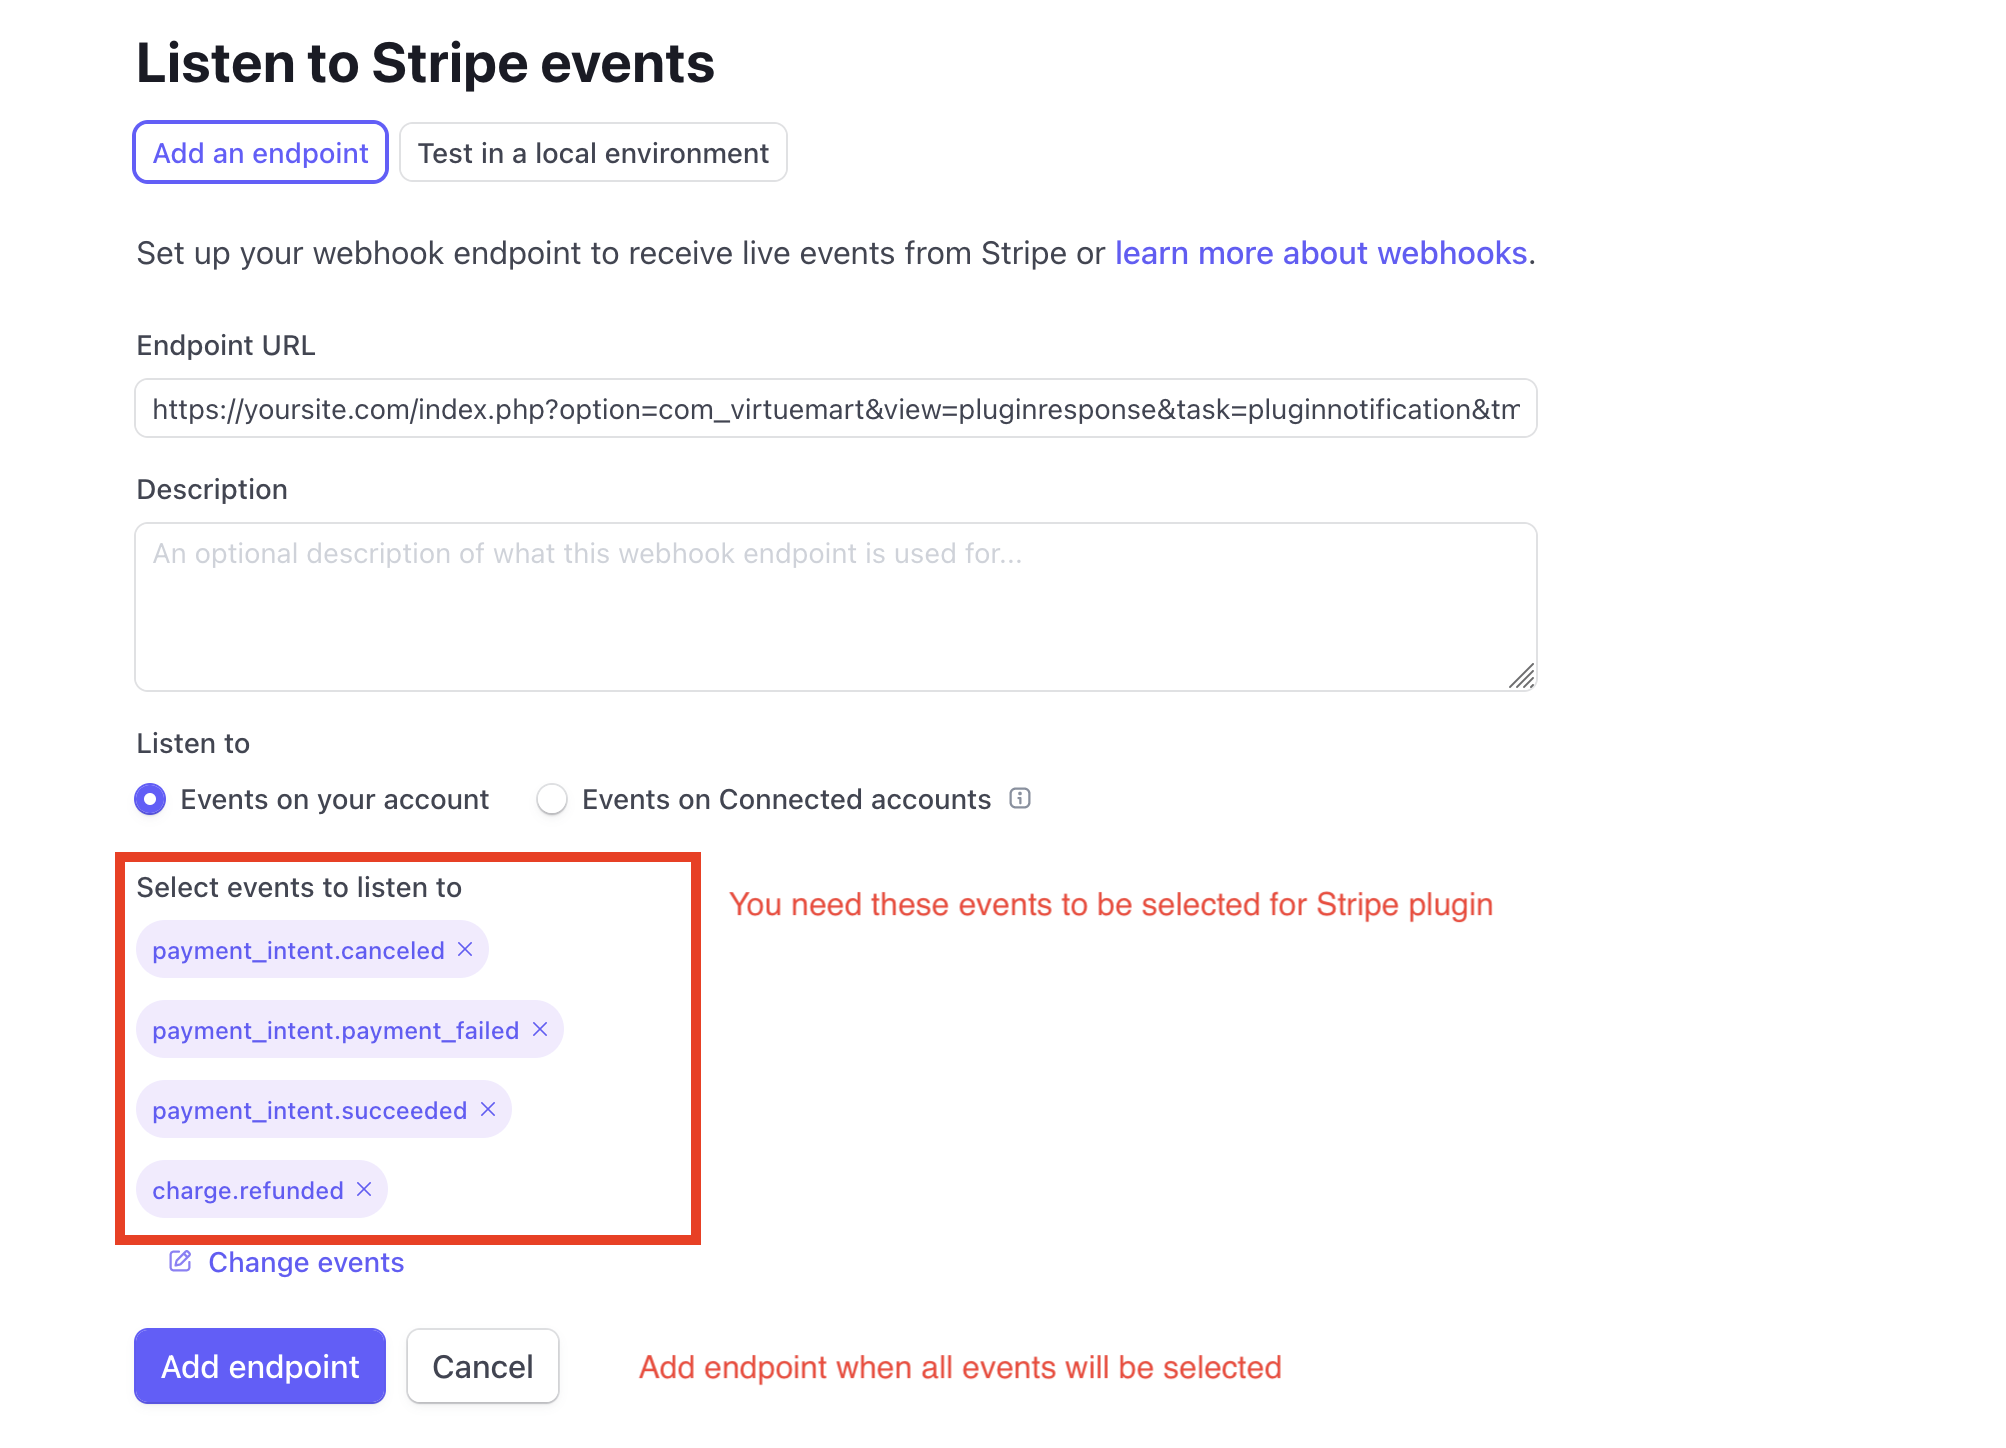Click the info icon next to Connected accounts

[1020, 799]
